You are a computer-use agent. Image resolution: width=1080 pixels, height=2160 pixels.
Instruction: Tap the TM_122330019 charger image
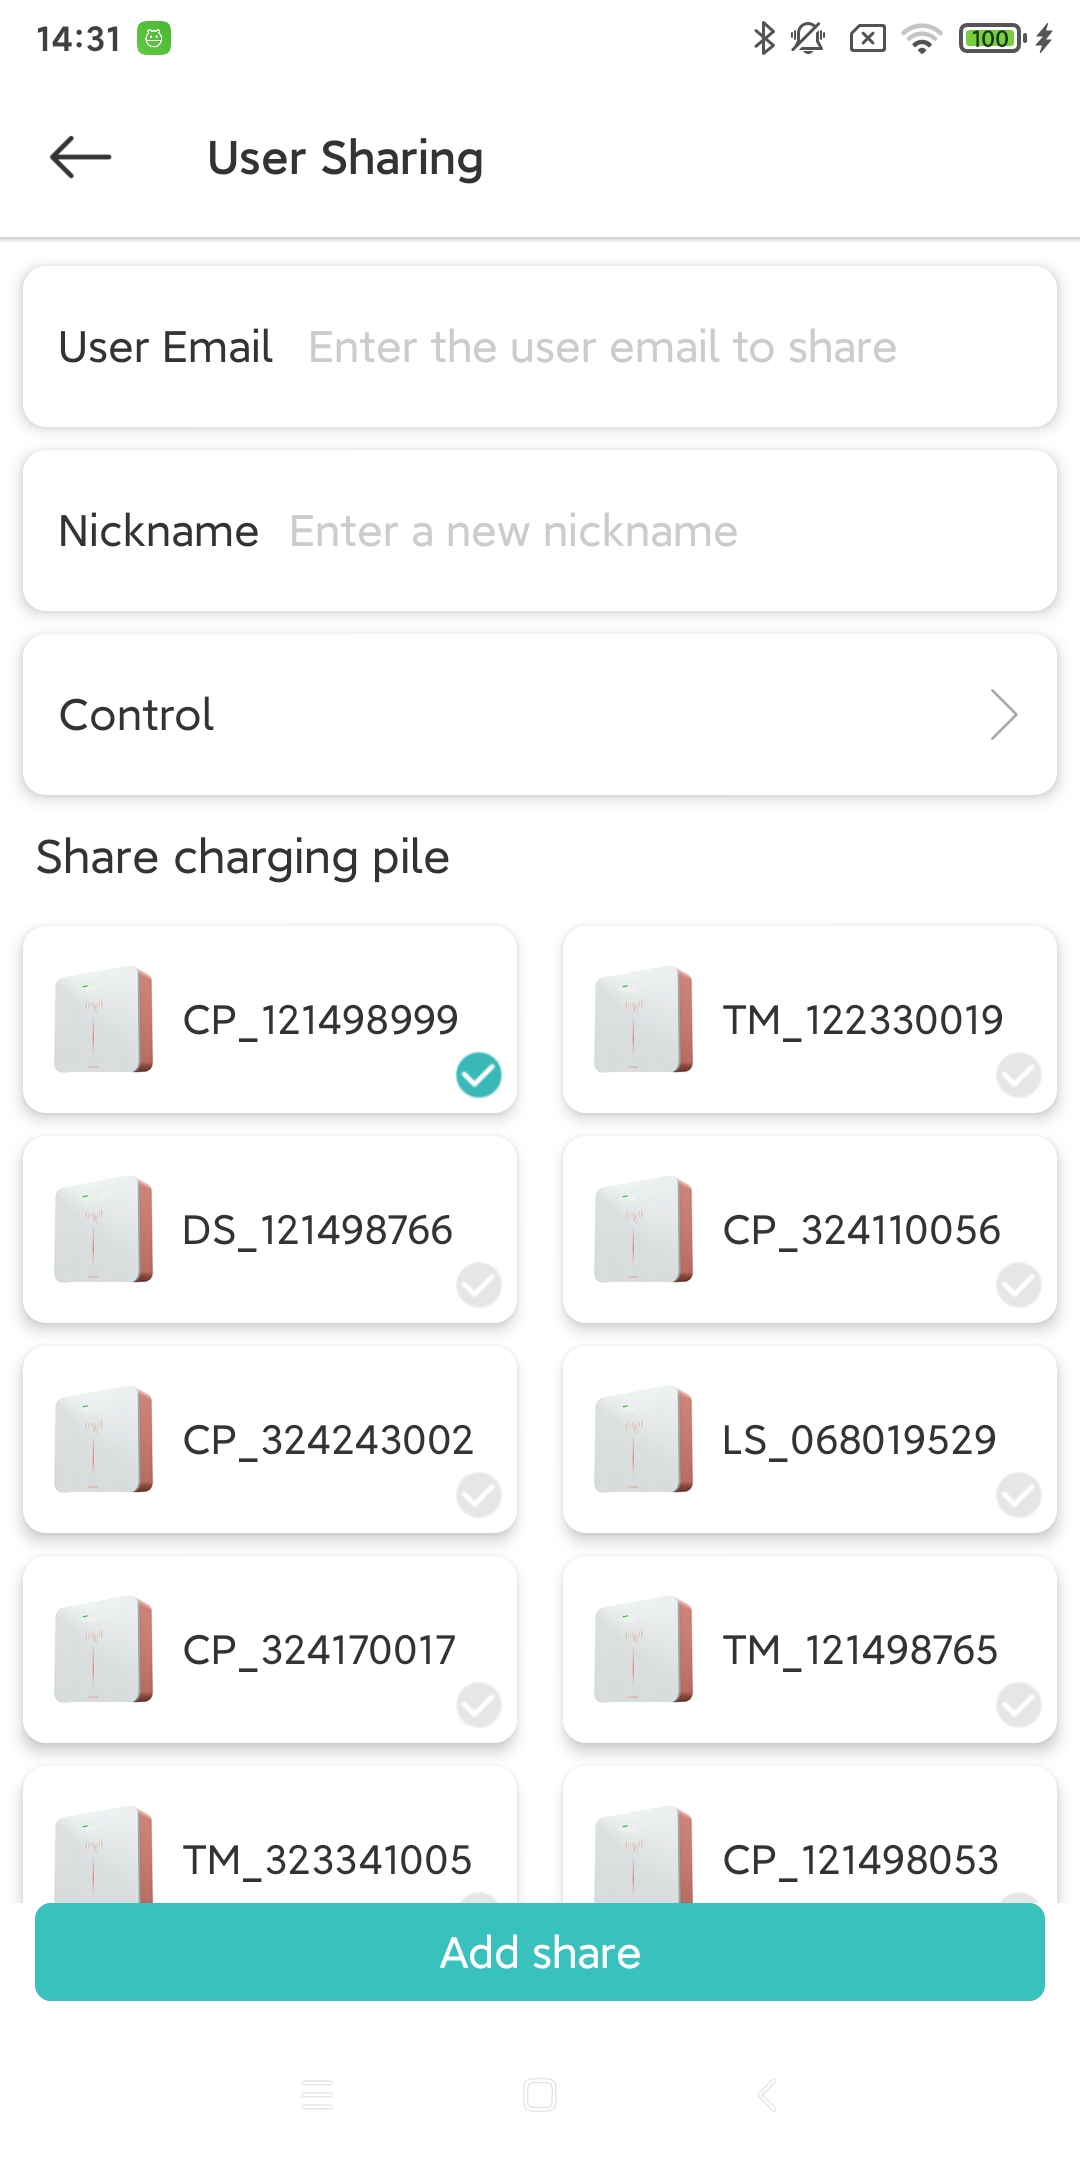click(644, 1019)
